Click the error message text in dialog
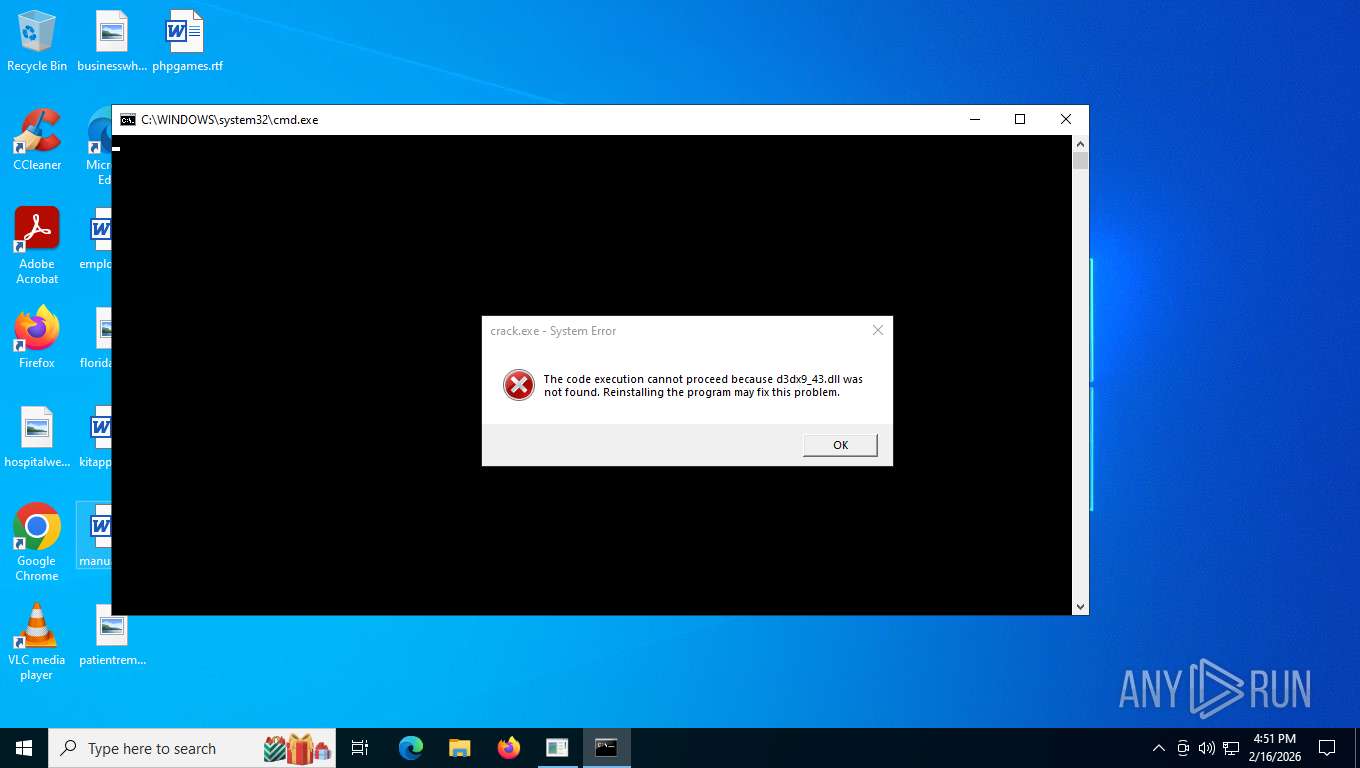Viewport: 1360px width, 768px height. pos(703,386)
